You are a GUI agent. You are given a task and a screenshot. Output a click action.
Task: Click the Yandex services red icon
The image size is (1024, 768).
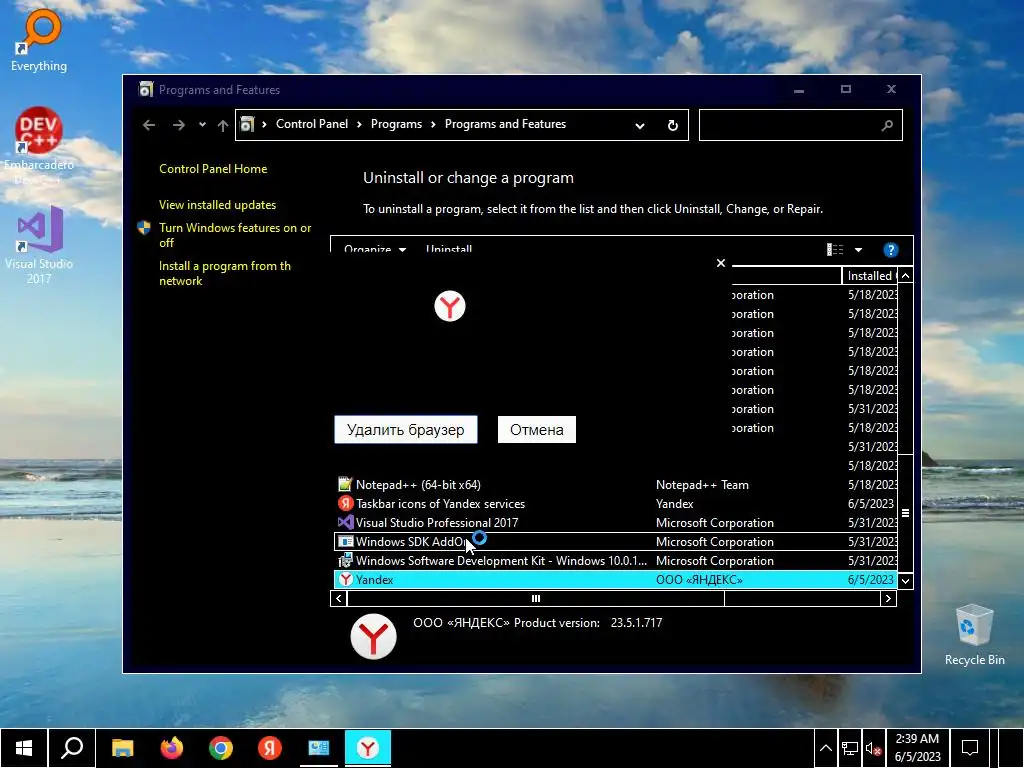tap(345, 504)
